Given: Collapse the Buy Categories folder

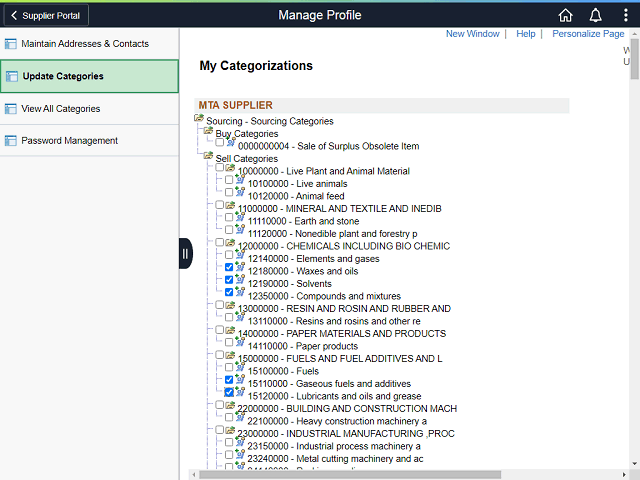Looking at the screenshot, I should point(208,130).
